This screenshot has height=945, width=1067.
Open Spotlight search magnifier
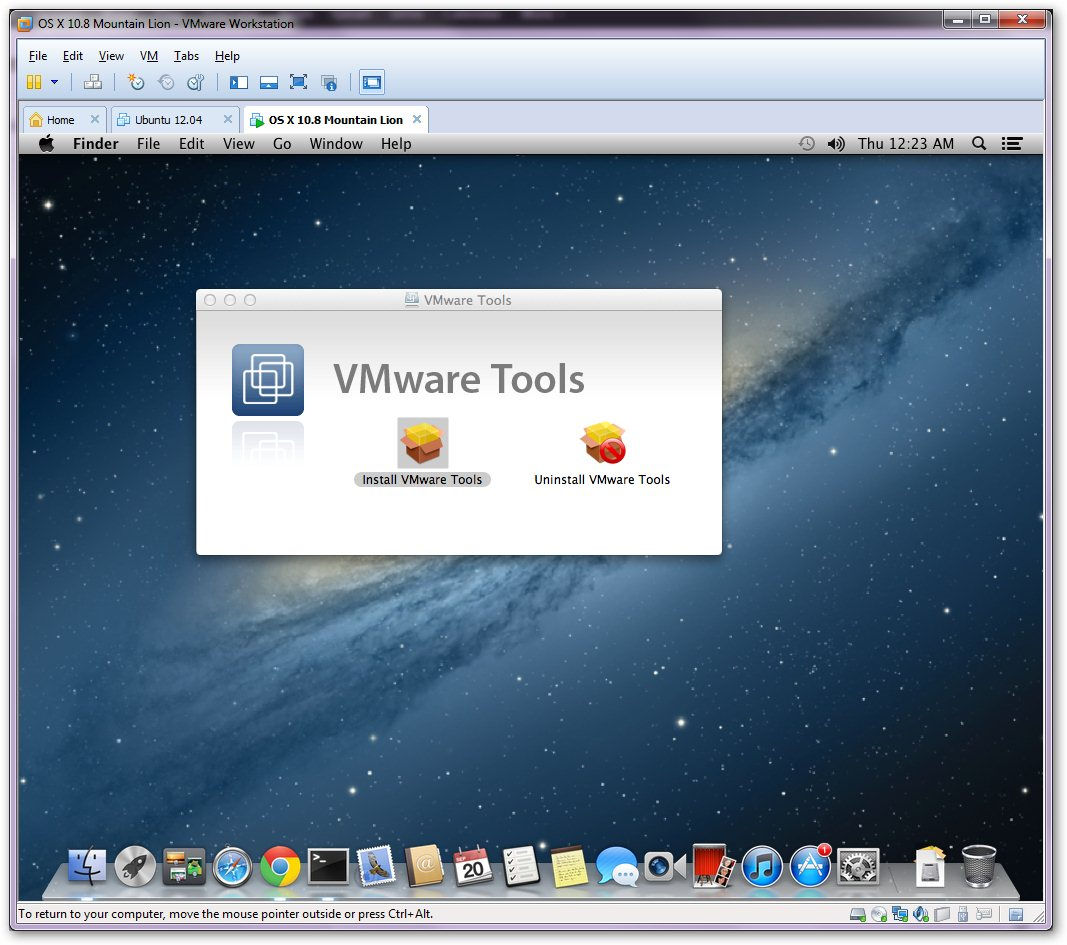point(979,144)
